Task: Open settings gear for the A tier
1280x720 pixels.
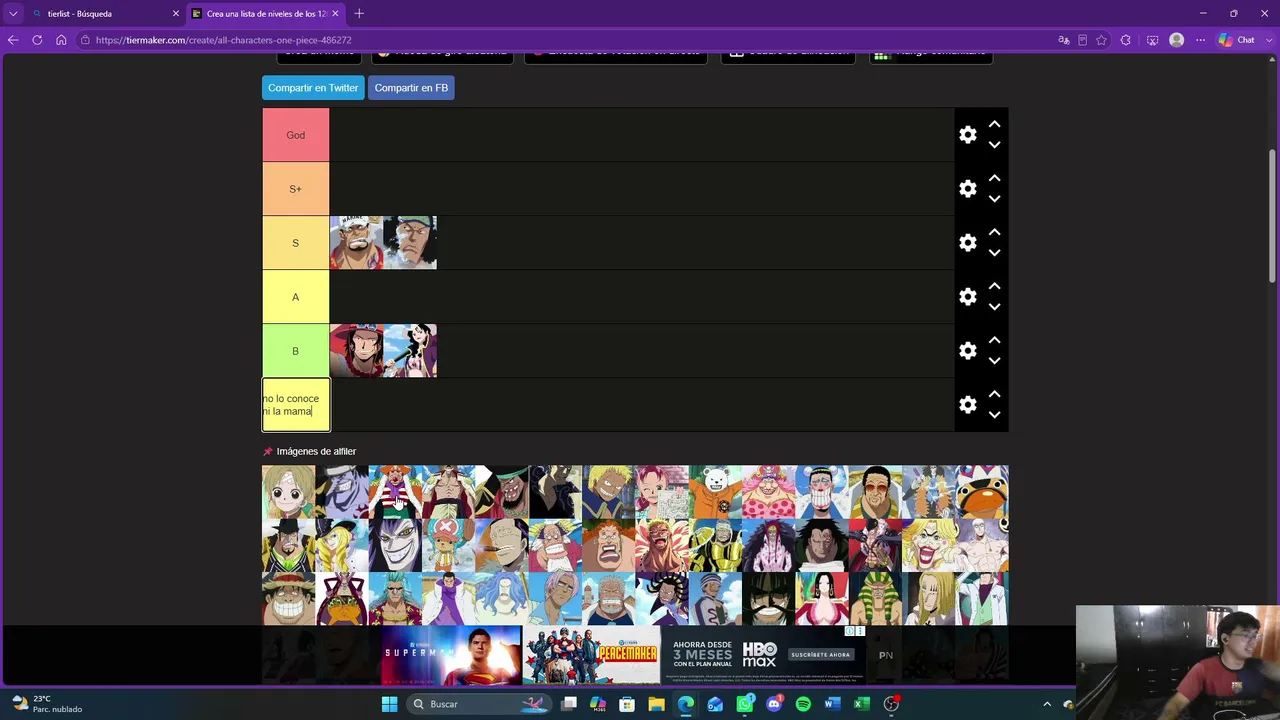Action: tap(967, 297)
